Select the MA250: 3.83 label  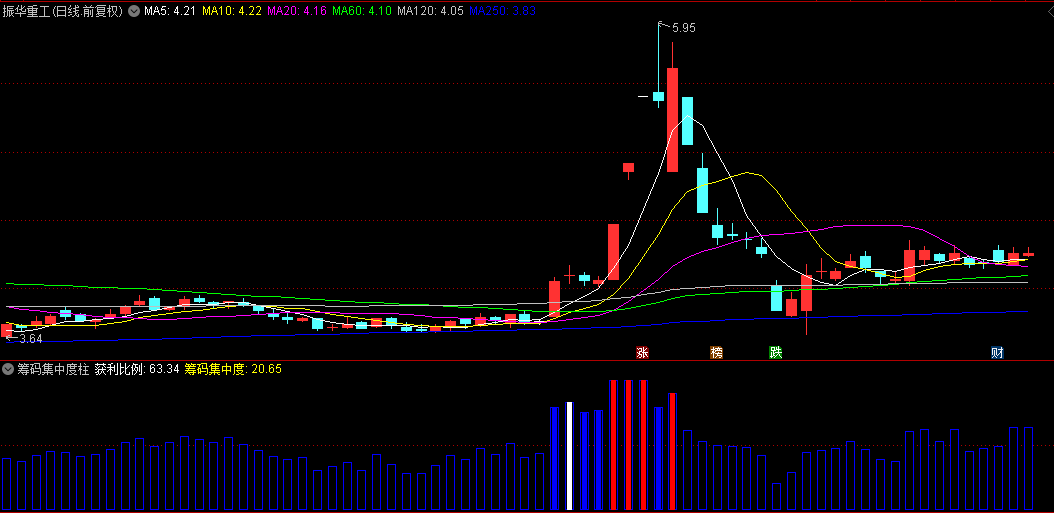[x=502, y=11]
